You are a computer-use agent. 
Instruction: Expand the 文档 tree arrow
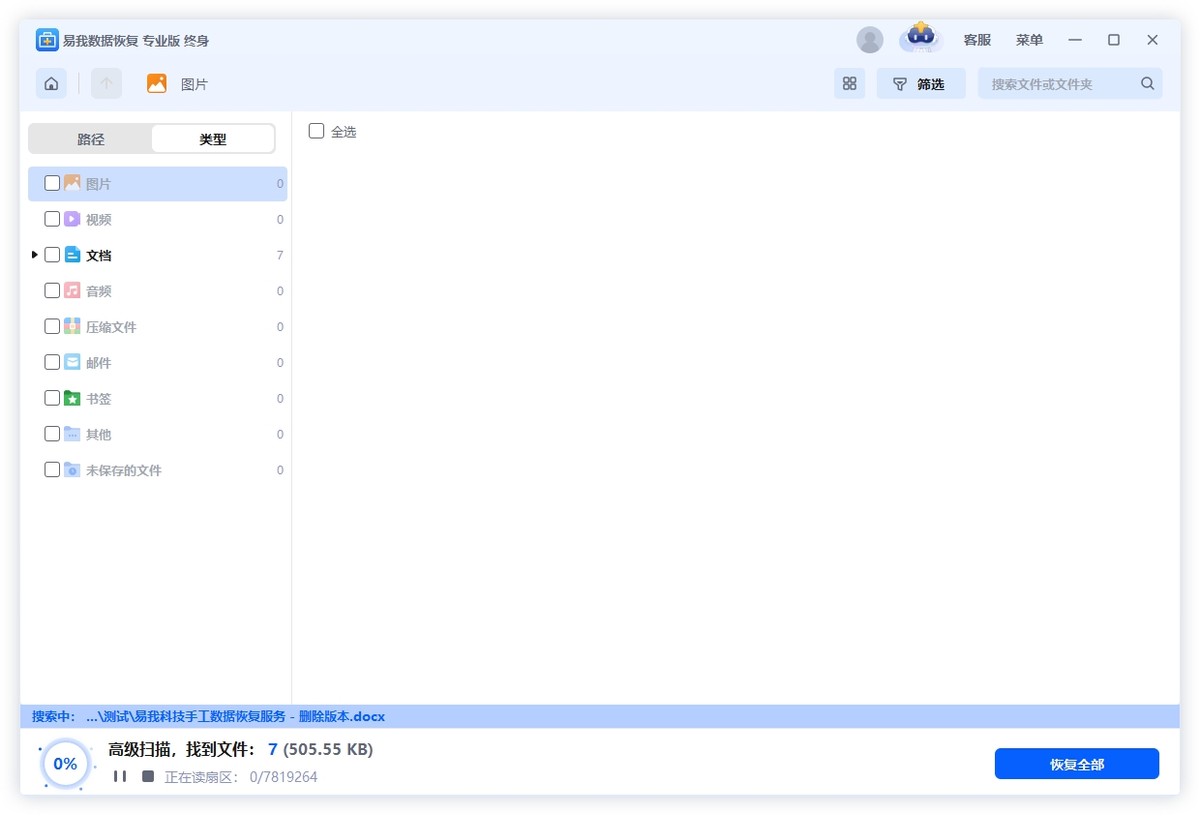35,255
